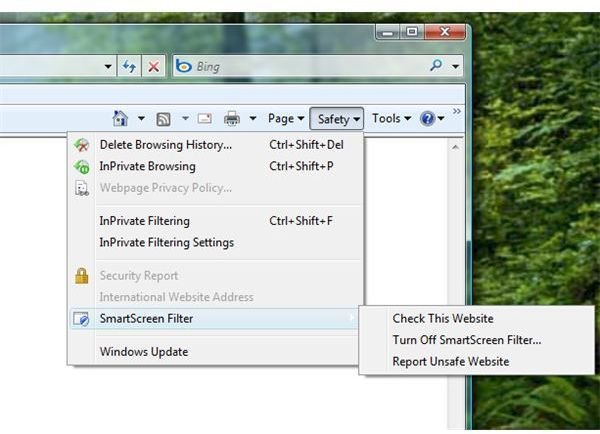The image size is (600, 434).
Task: Click the Delete Browsing History icon
Action: (82, 145)
